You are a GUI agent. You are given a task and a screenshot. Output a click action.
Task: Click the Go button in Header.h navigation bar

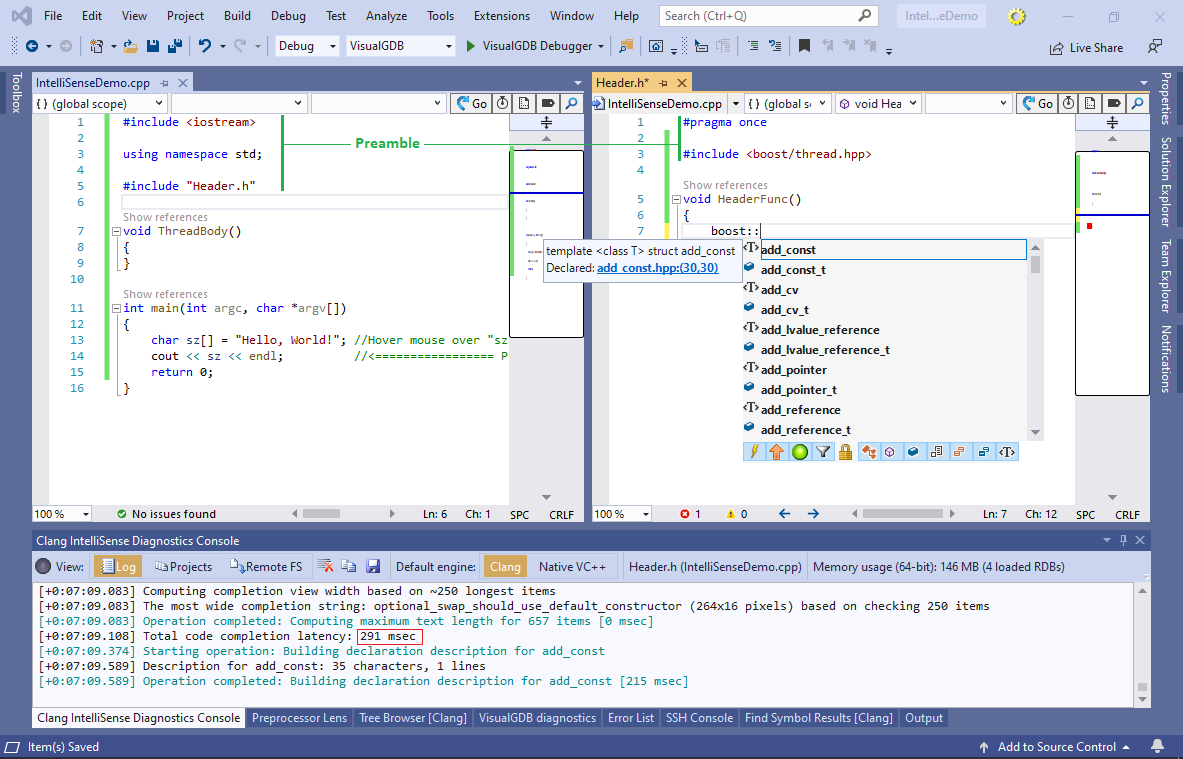point(1037,103)
